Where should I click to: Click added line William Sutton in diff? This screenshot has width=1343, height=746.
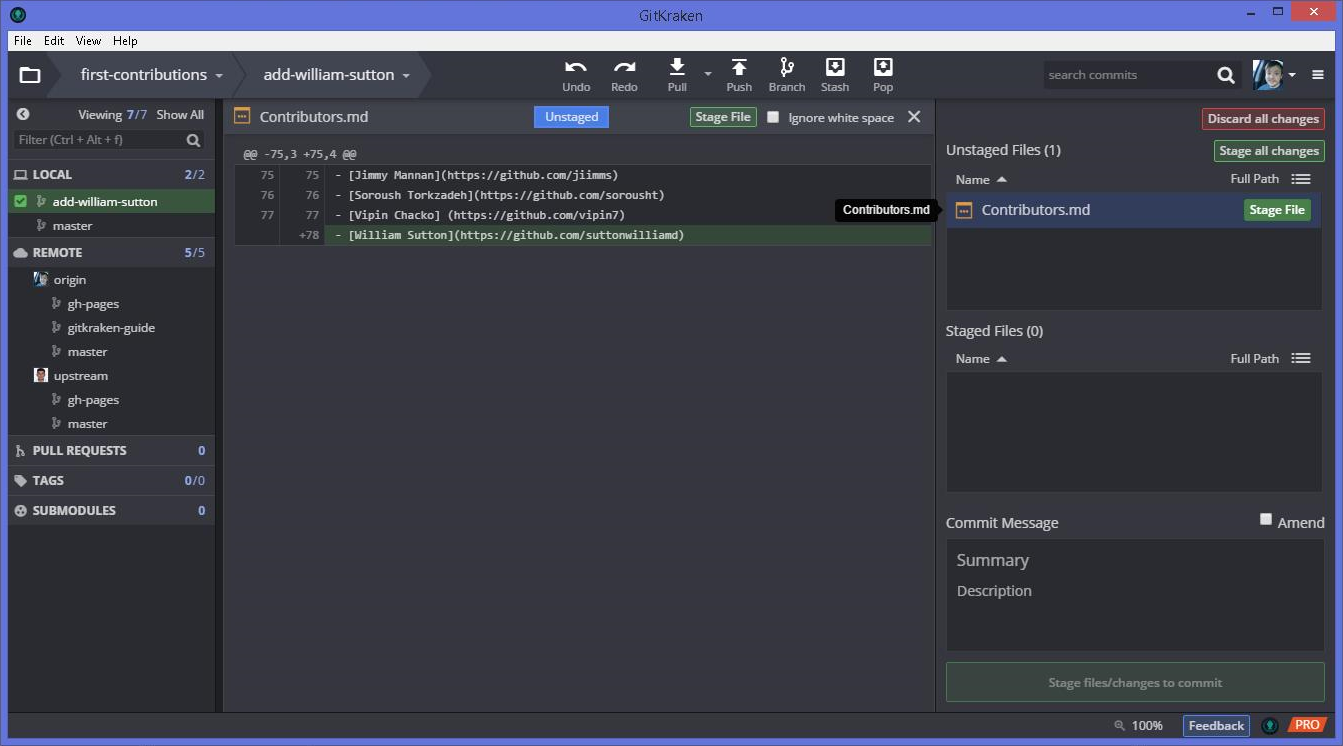pos(583,235)
